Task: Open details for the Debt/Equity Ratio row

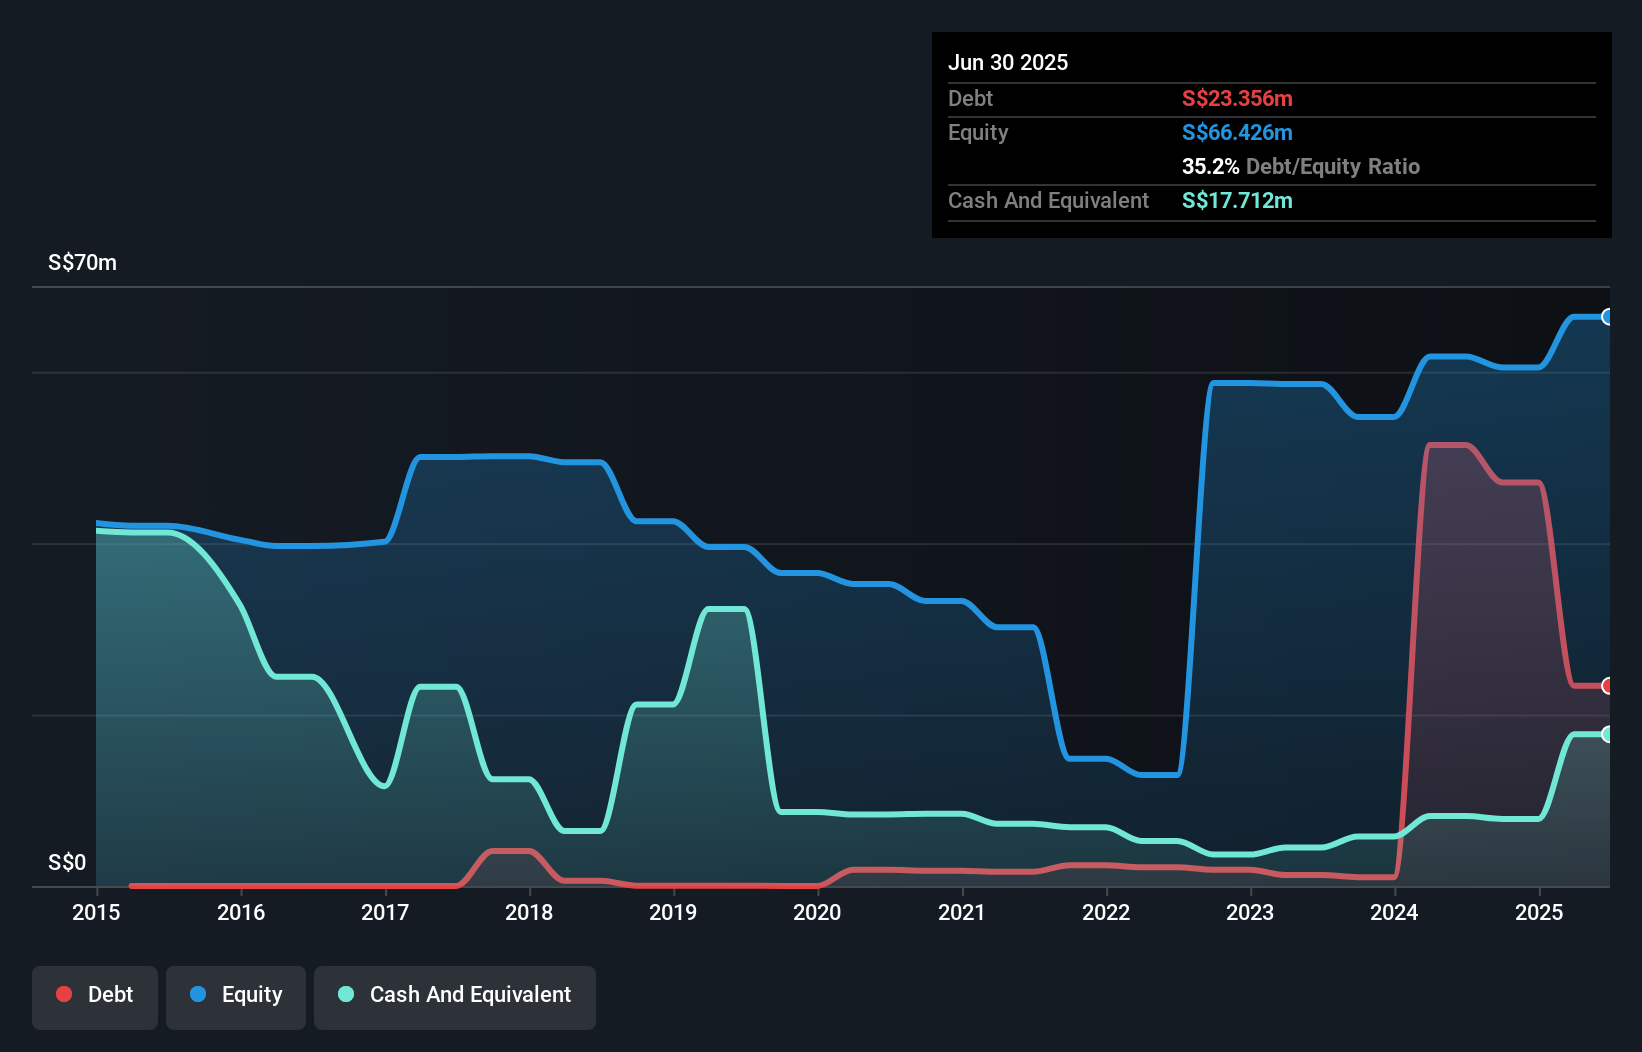Action: click(x=1301, y=167)
